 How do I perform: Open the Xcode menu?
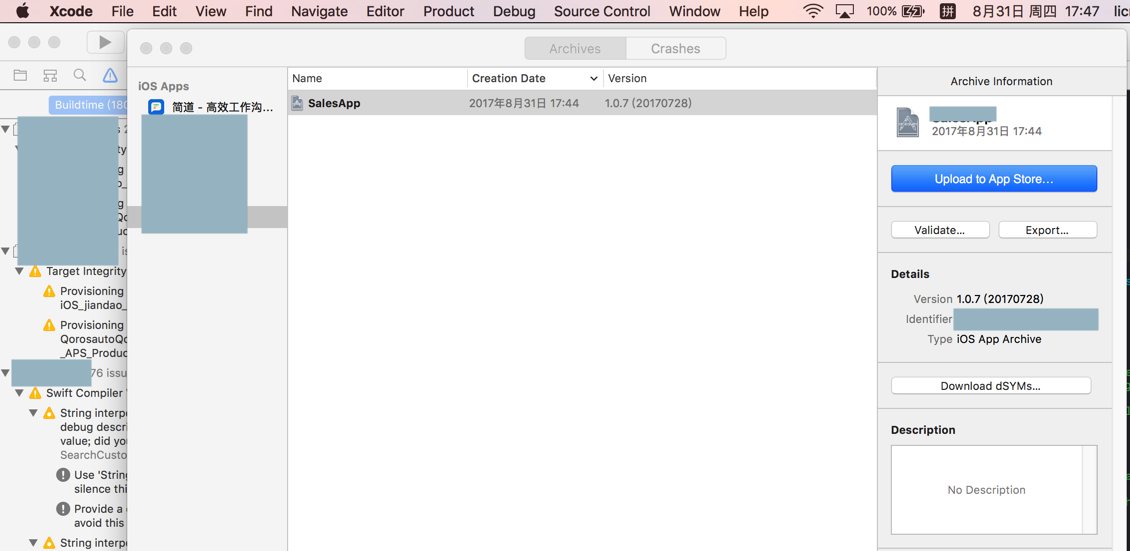[x=71, y=11]
